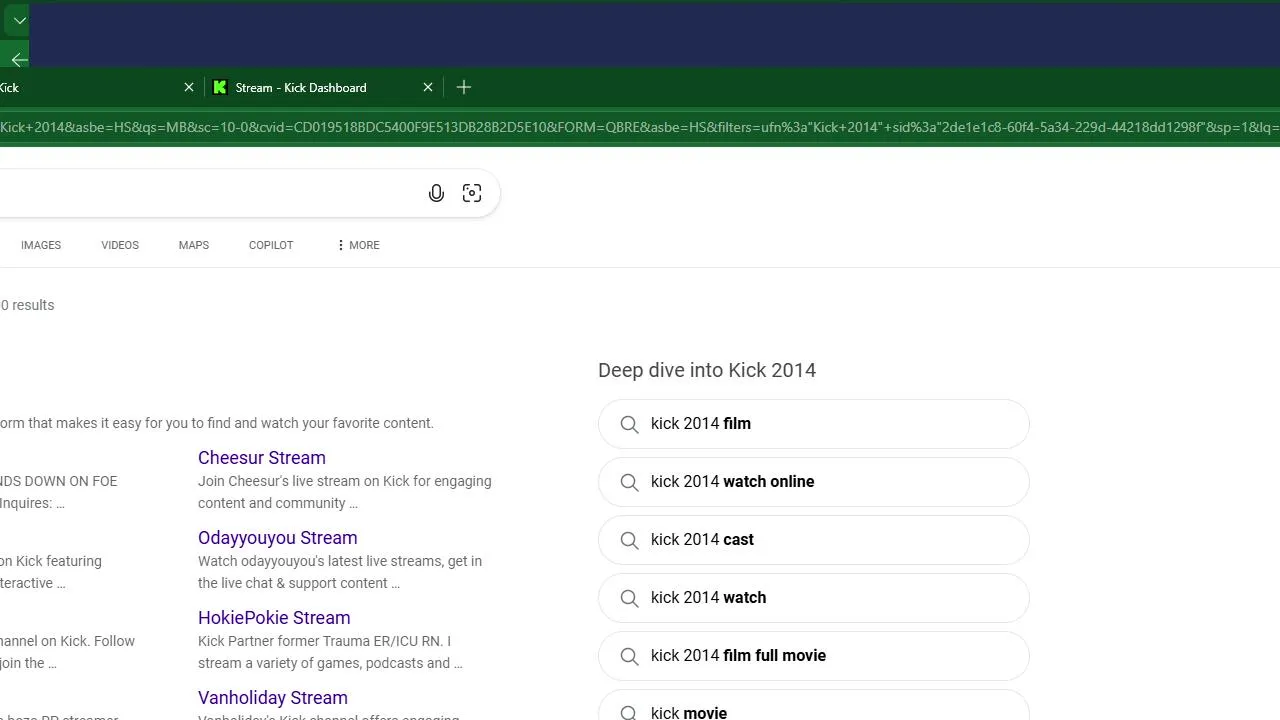Switch to the MAPS results tab
1280x720 pixels.
(x=194, y=245)
